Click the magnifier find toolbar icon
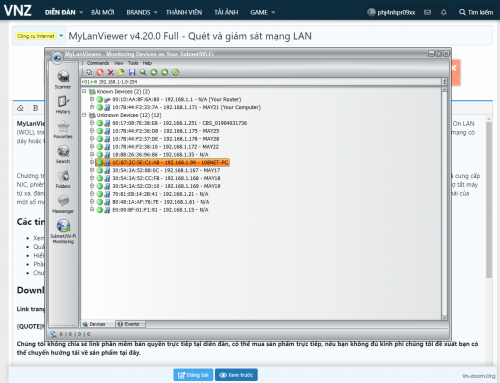The image size is (500, 383). (143, 72)
